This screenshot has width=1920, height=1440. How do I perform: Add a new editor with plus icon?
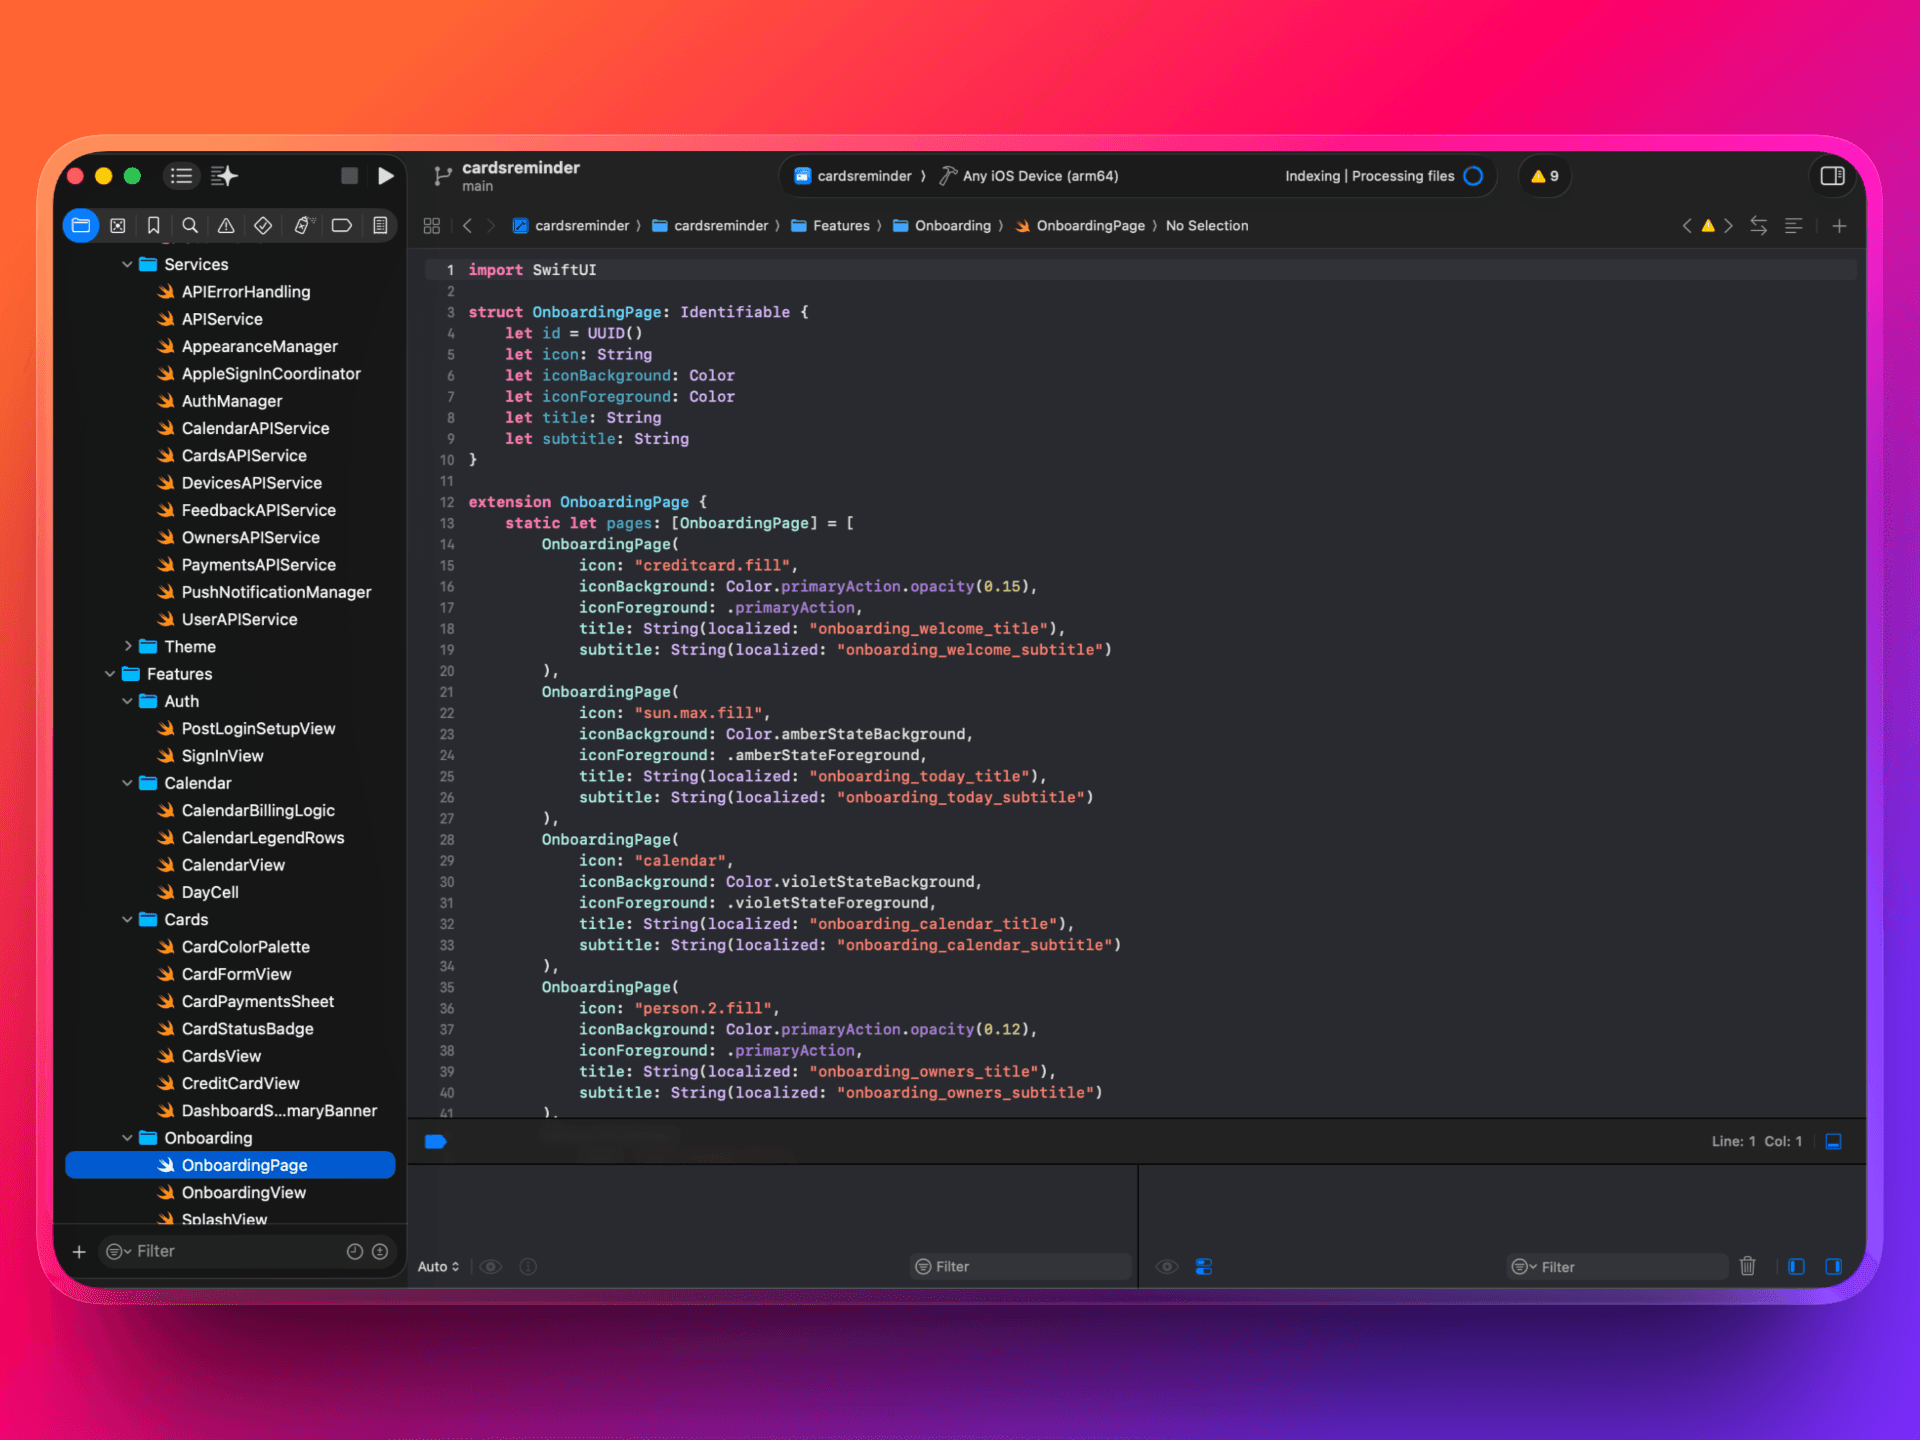[1839, 226]
